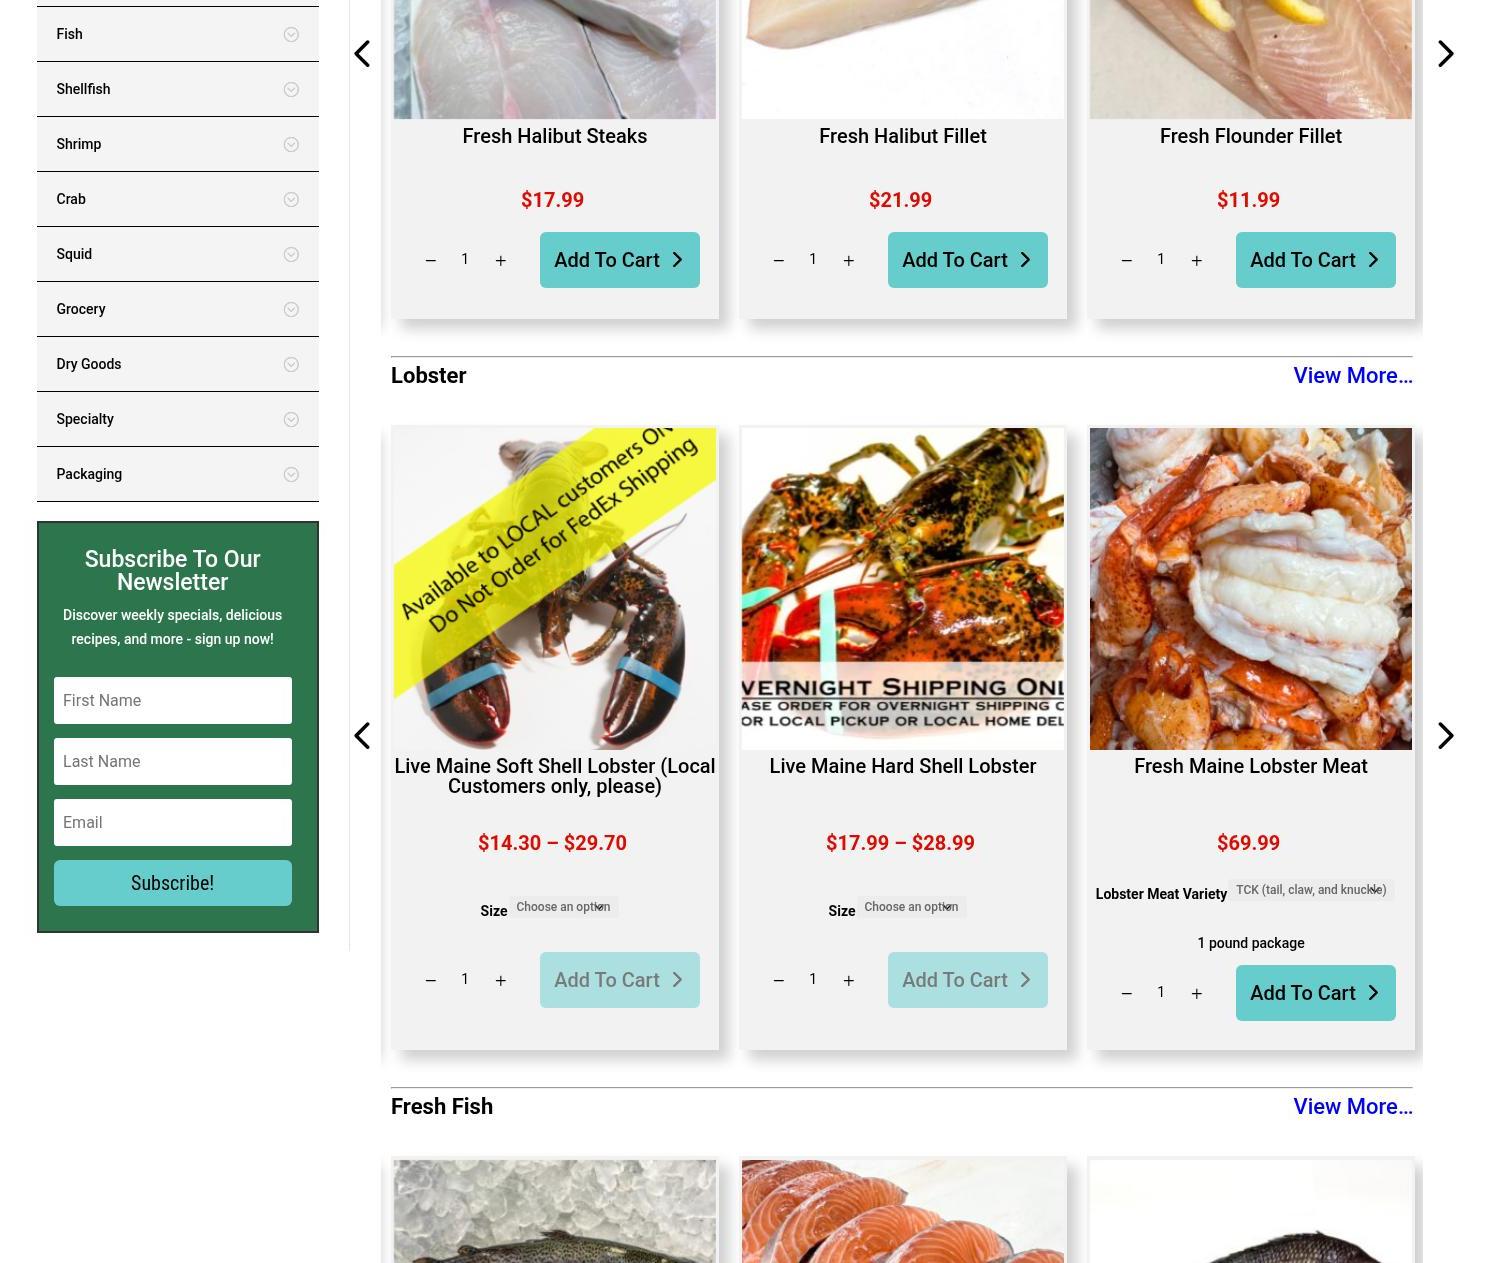Screen dimensions: 1490x1263
Task: Select the Dry Goods category
Action: coord(178,364)
